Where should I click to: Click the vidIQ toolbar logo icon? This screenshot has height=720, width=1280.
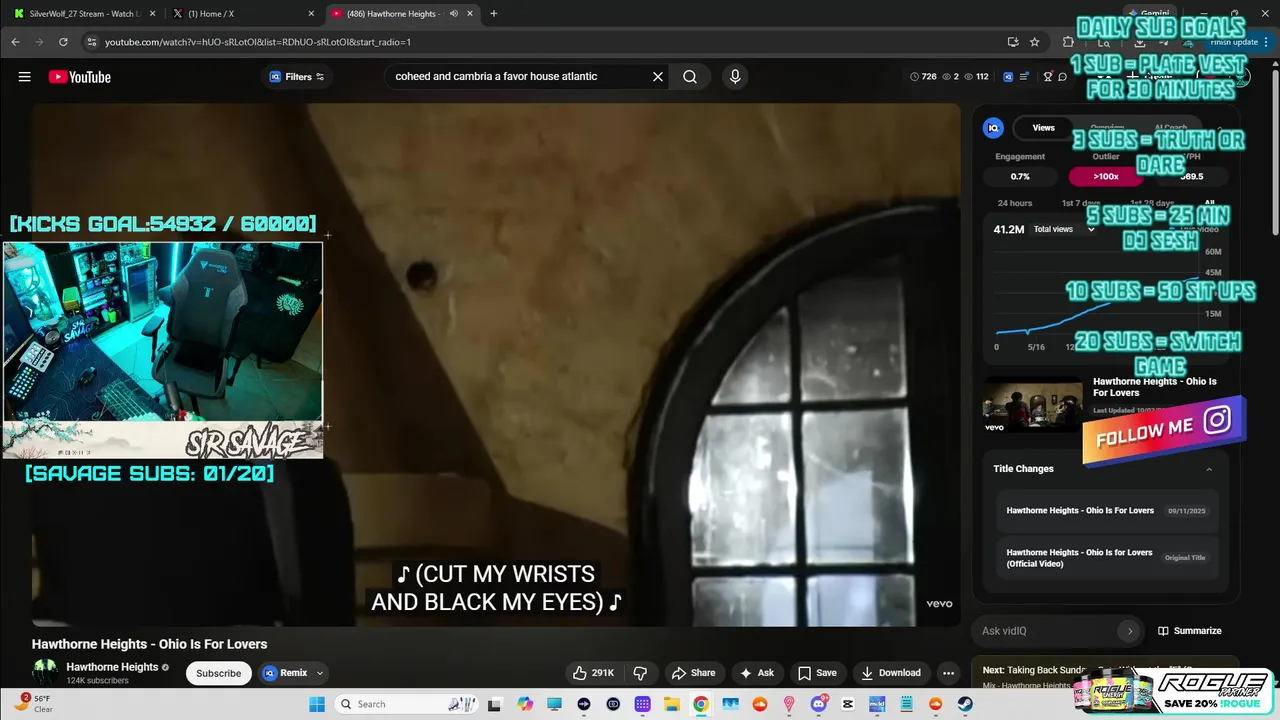click(x=1008, y=77)
